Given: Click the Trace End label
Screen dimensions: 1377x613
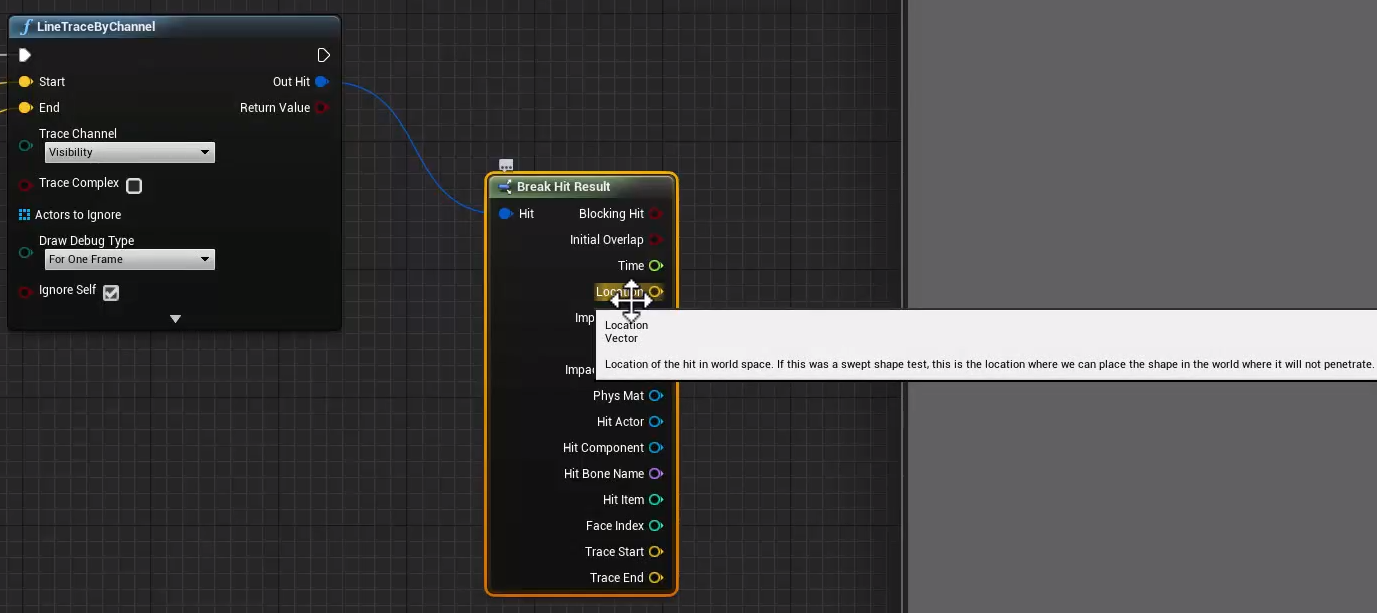Looking at the screenshot, I should 617,578.
